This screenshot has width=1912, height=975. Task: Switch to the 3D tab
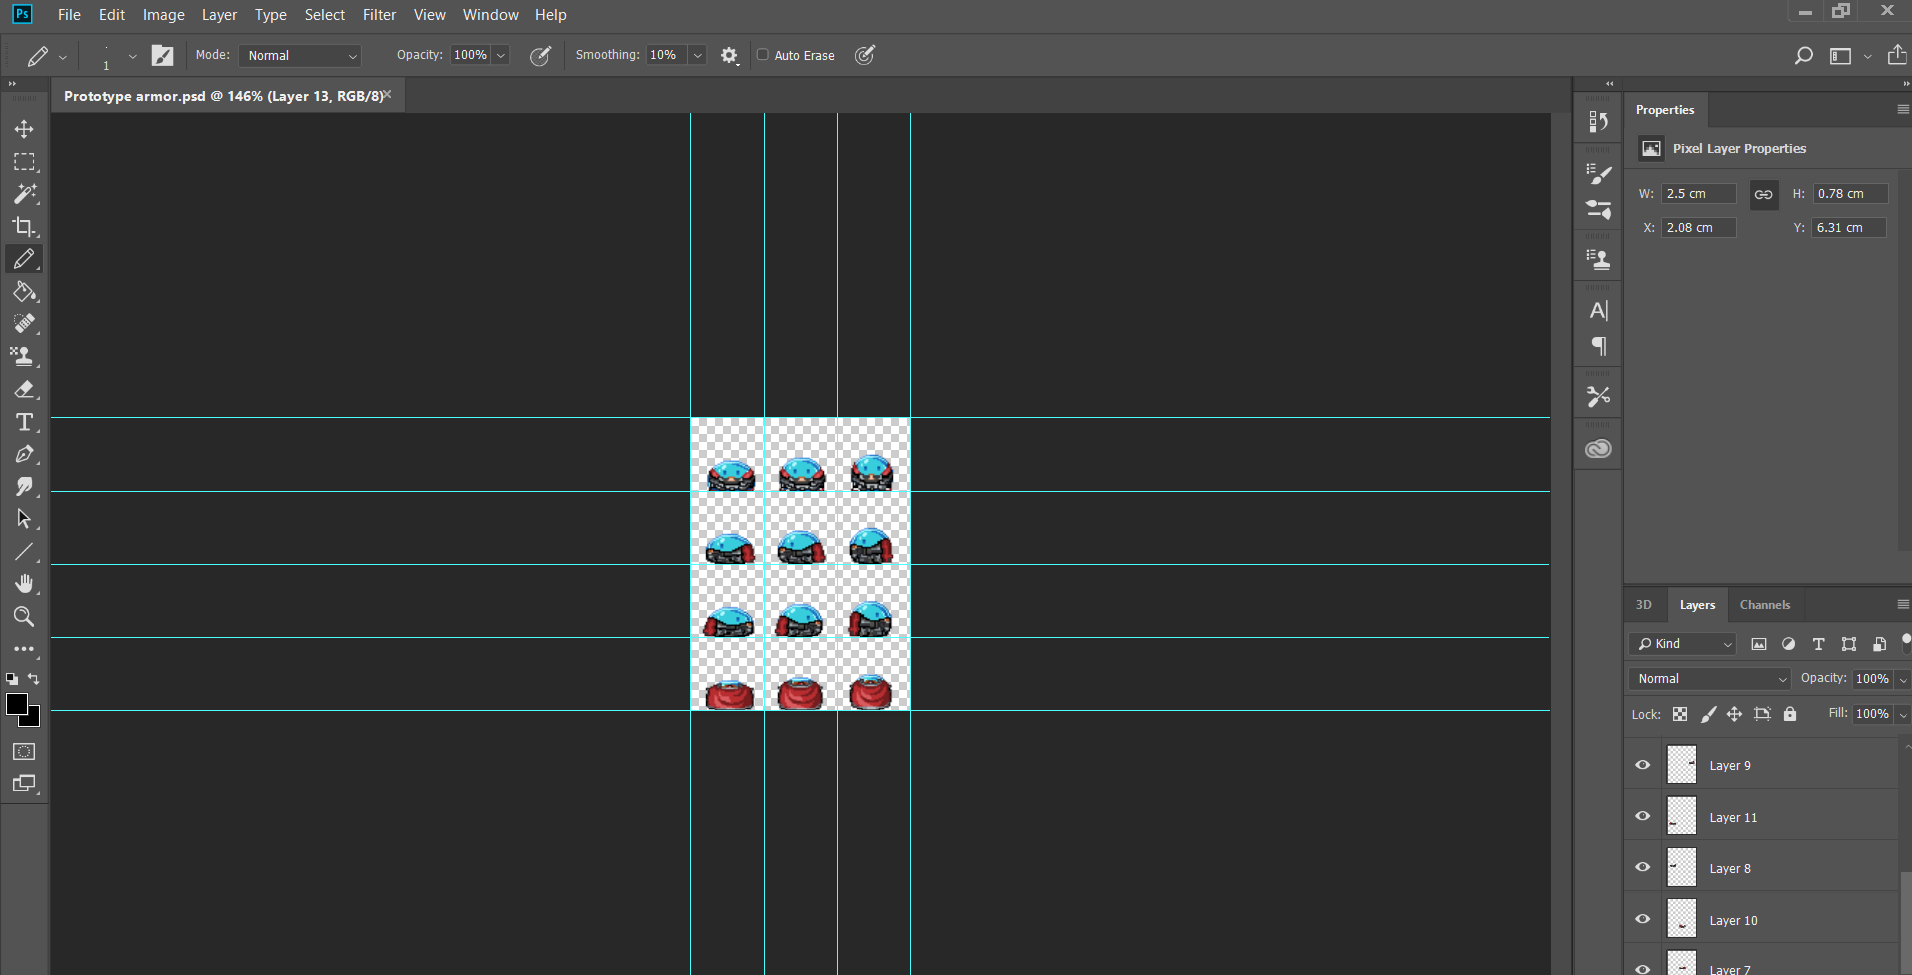point(1643,605)
